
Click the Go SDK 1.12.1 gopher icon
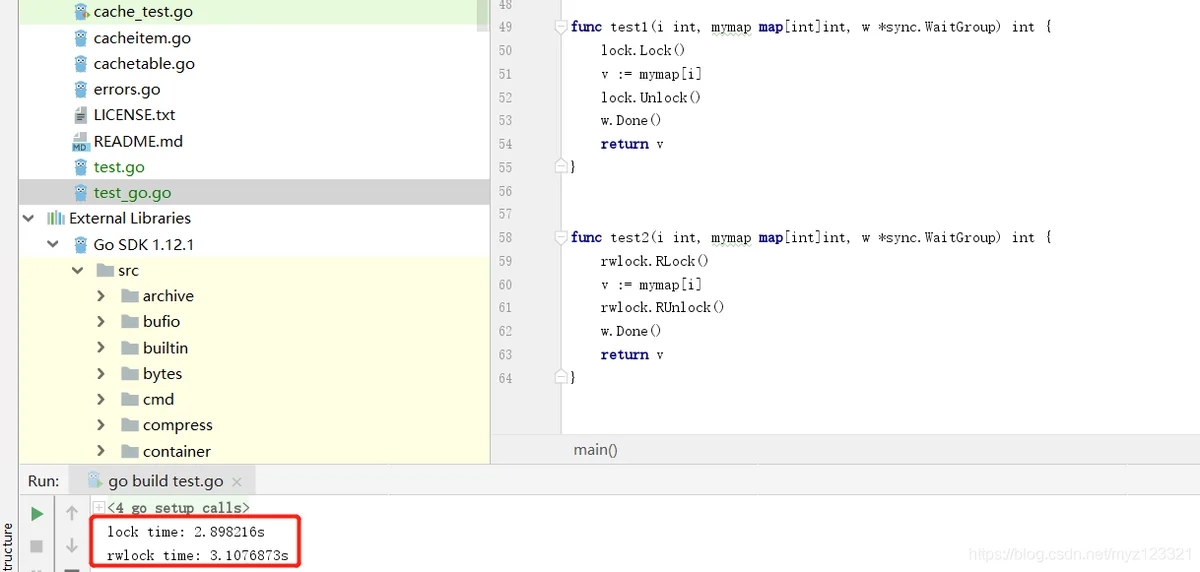(81, 244)
